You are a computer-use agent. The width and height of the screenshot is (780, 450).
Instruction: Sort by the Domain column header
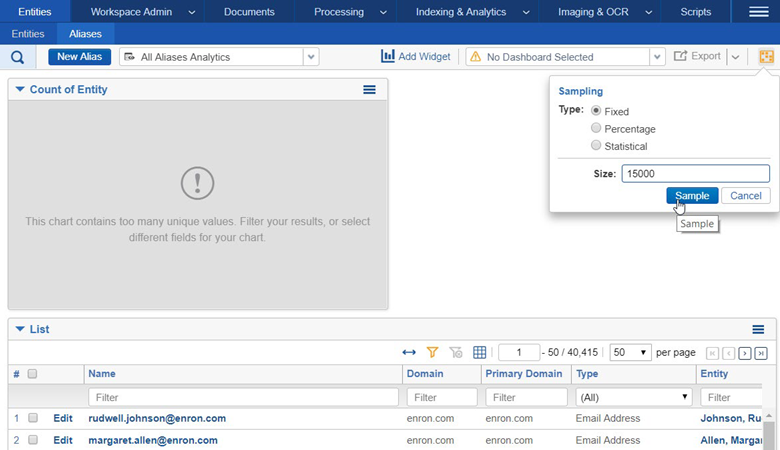(425, 373)
